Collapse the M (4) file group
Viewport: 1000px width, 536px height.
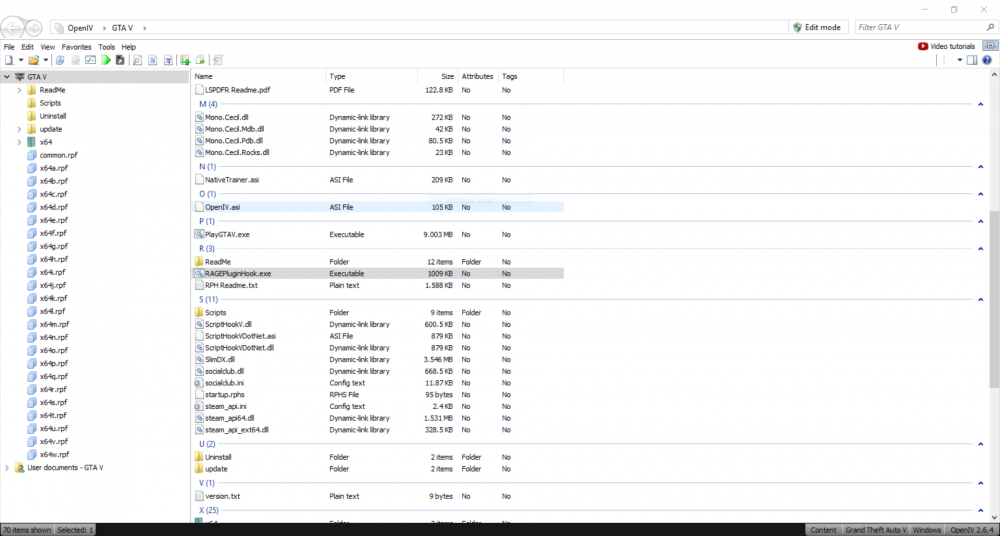coord(980,104)
